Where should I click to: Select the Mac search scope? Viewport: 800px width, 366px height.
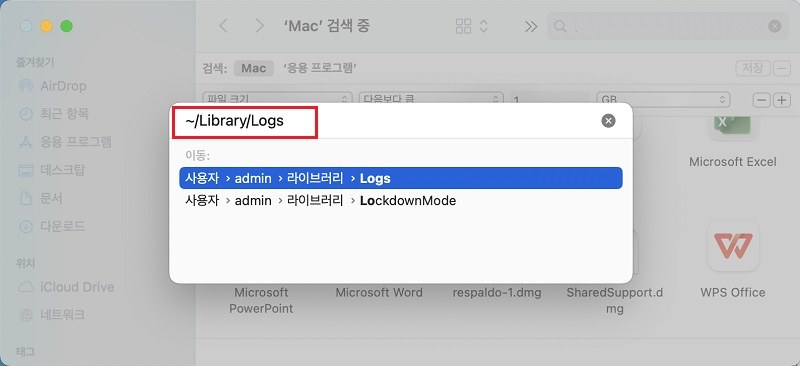(x=254, y=68)
